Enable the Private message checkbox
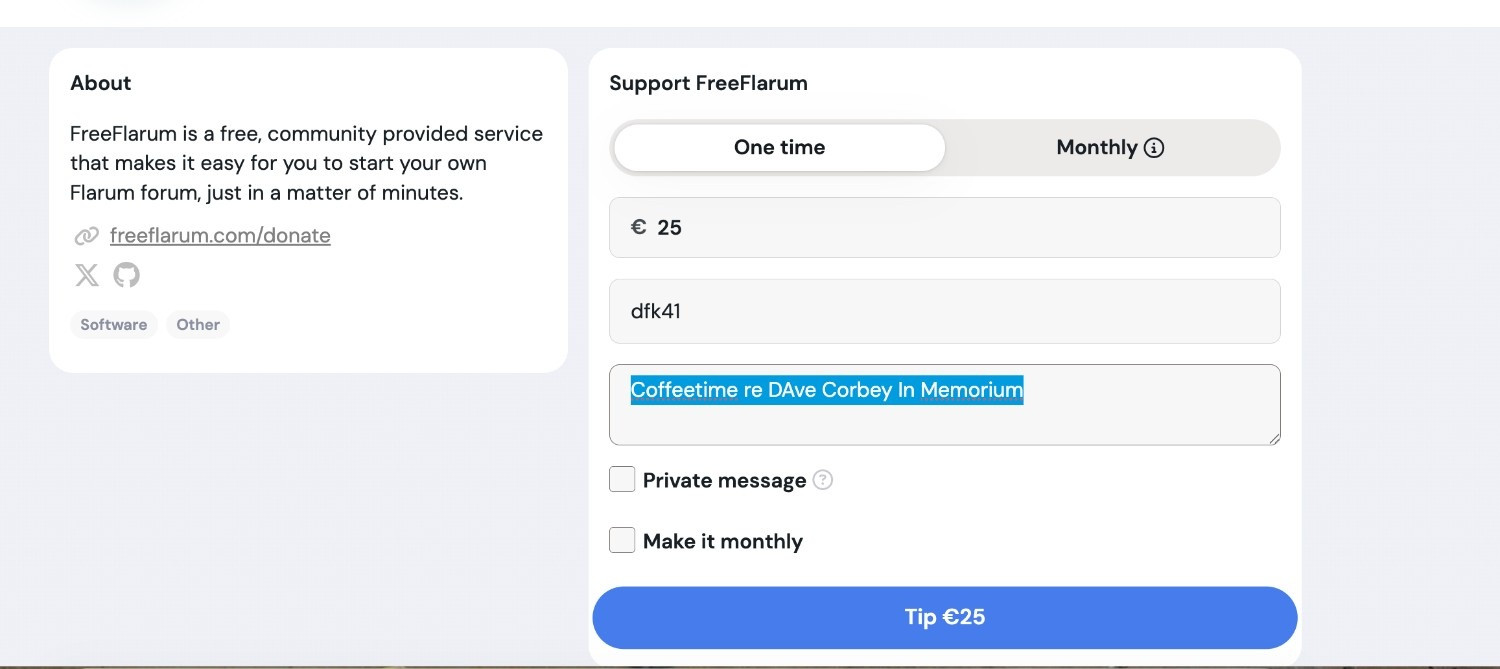This screenshot has height=669, width=1500. 622,480
